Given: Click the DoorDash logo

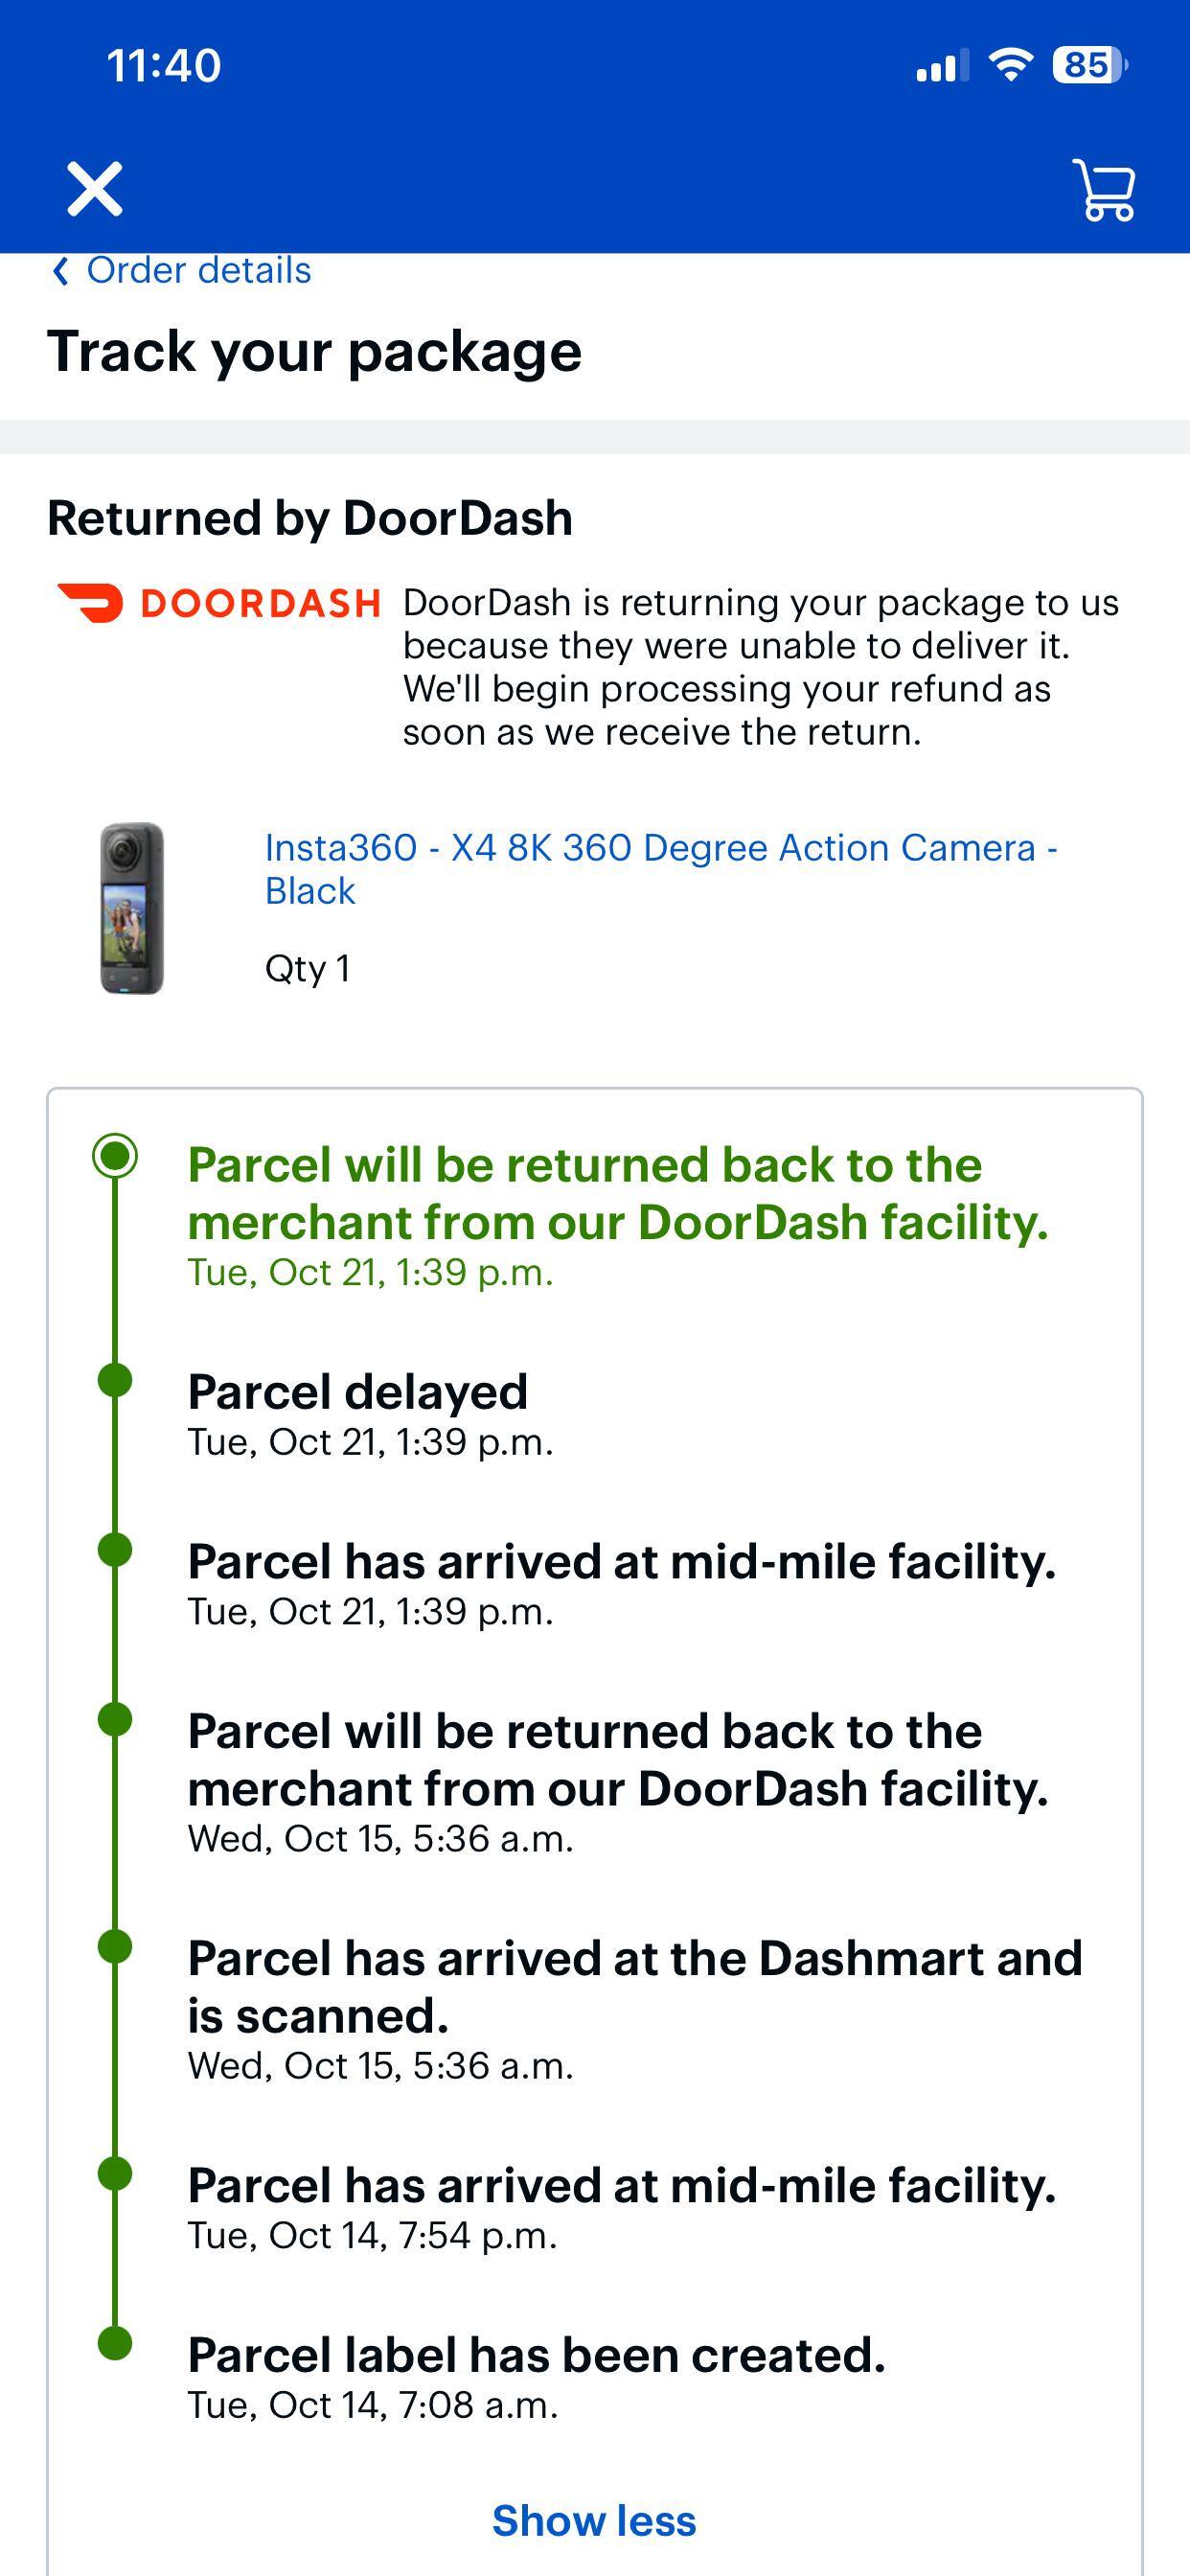Looking at the screenshot, I should pyautogui.click(x=220, y=602).
